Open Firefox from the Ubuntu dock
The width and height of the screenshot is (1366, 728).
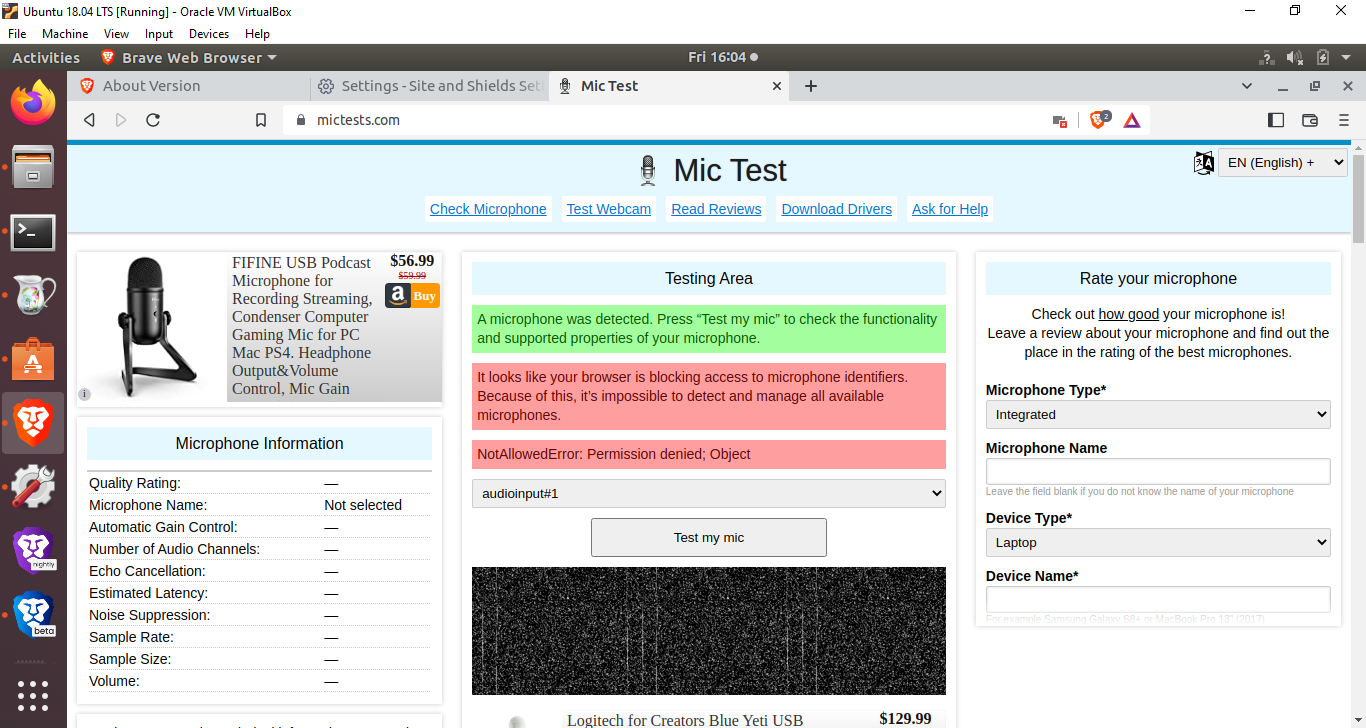coord(33,102)
